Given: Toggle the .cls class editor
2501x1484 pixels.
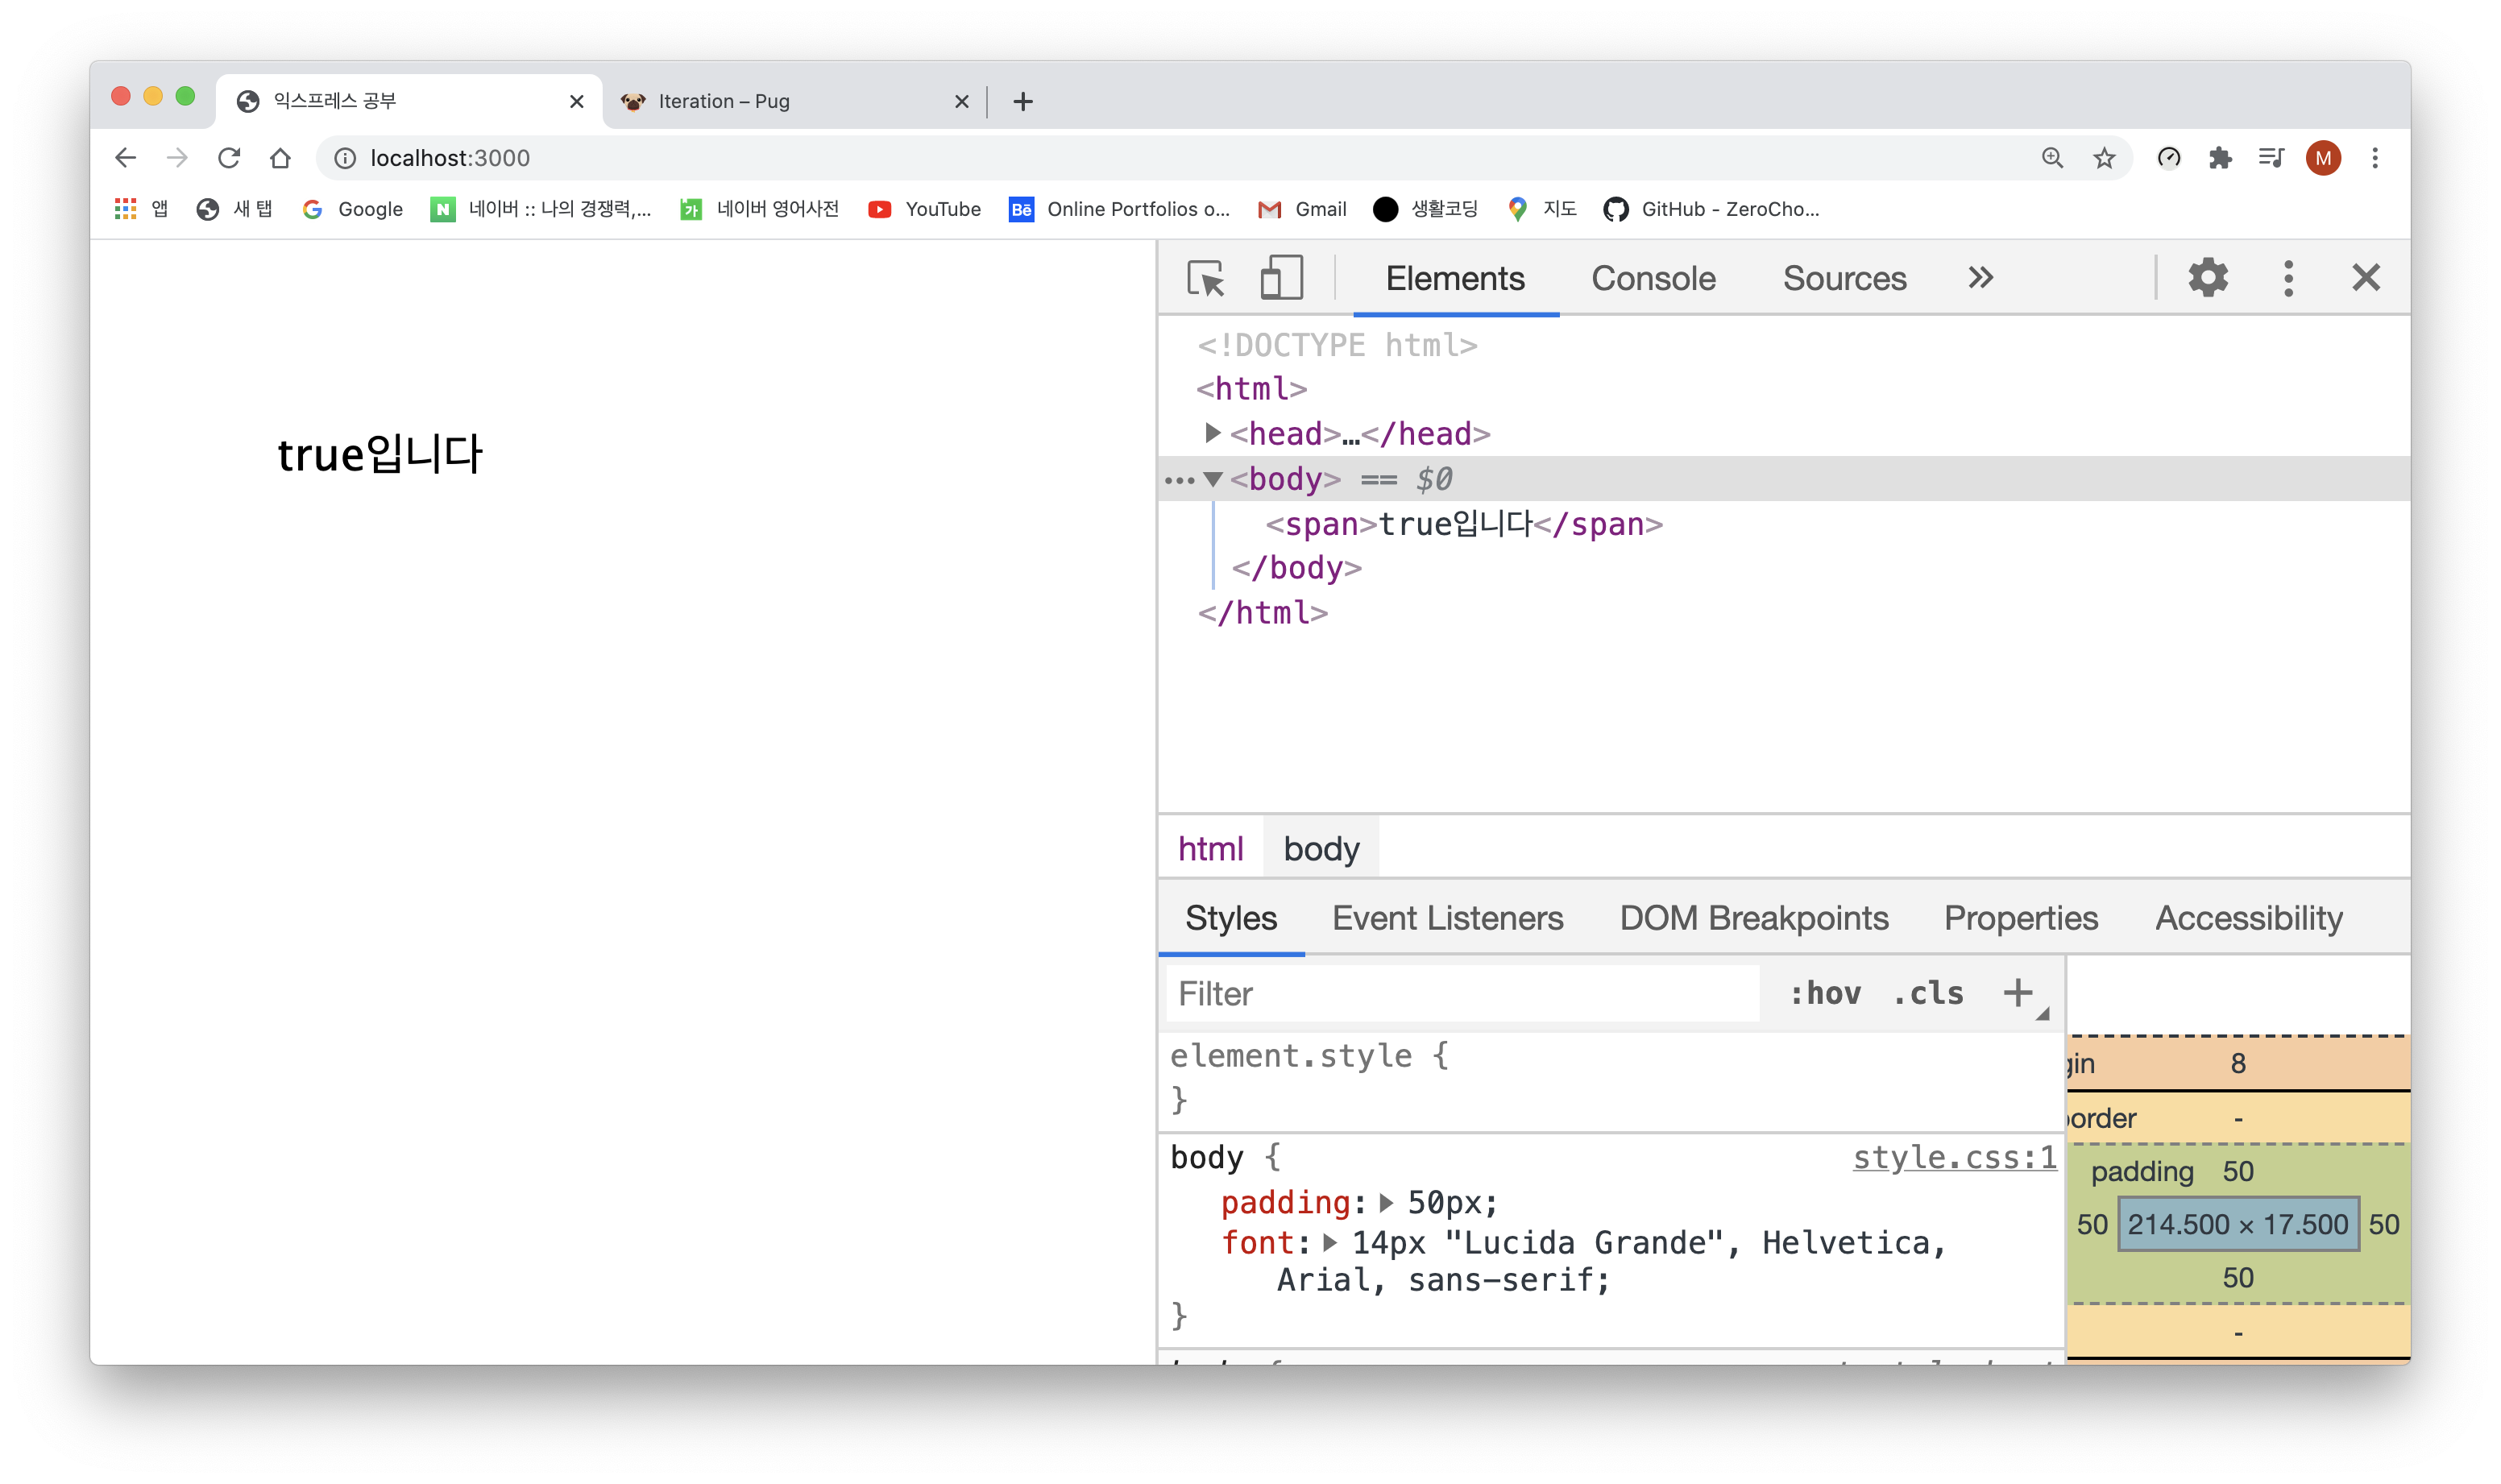Looking at the screenshot, I should point(1928,993).
